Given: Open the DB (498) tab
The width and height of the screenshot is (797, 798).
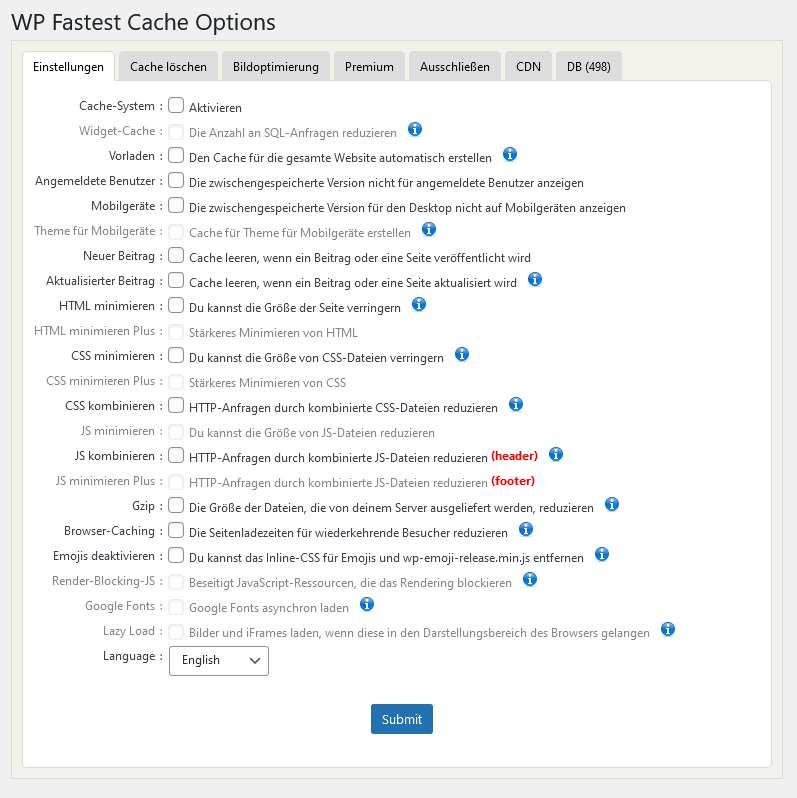Looking at the screenshot, I should point(589,67).
